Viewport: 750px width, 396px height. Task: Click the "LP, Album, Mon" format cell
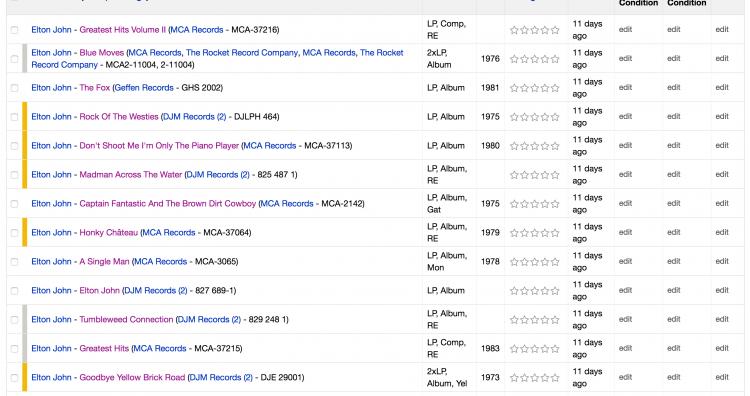click(447, 261)
